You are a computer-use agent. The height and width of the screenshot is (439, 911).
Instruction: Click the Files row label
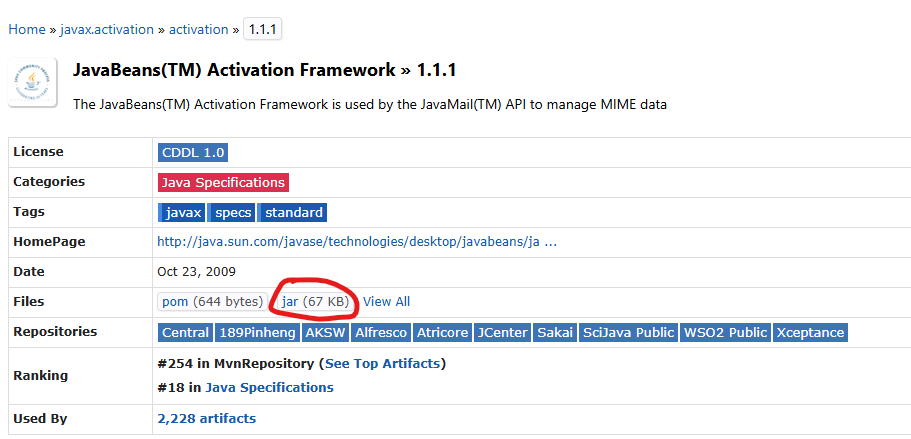pos(28,301)
